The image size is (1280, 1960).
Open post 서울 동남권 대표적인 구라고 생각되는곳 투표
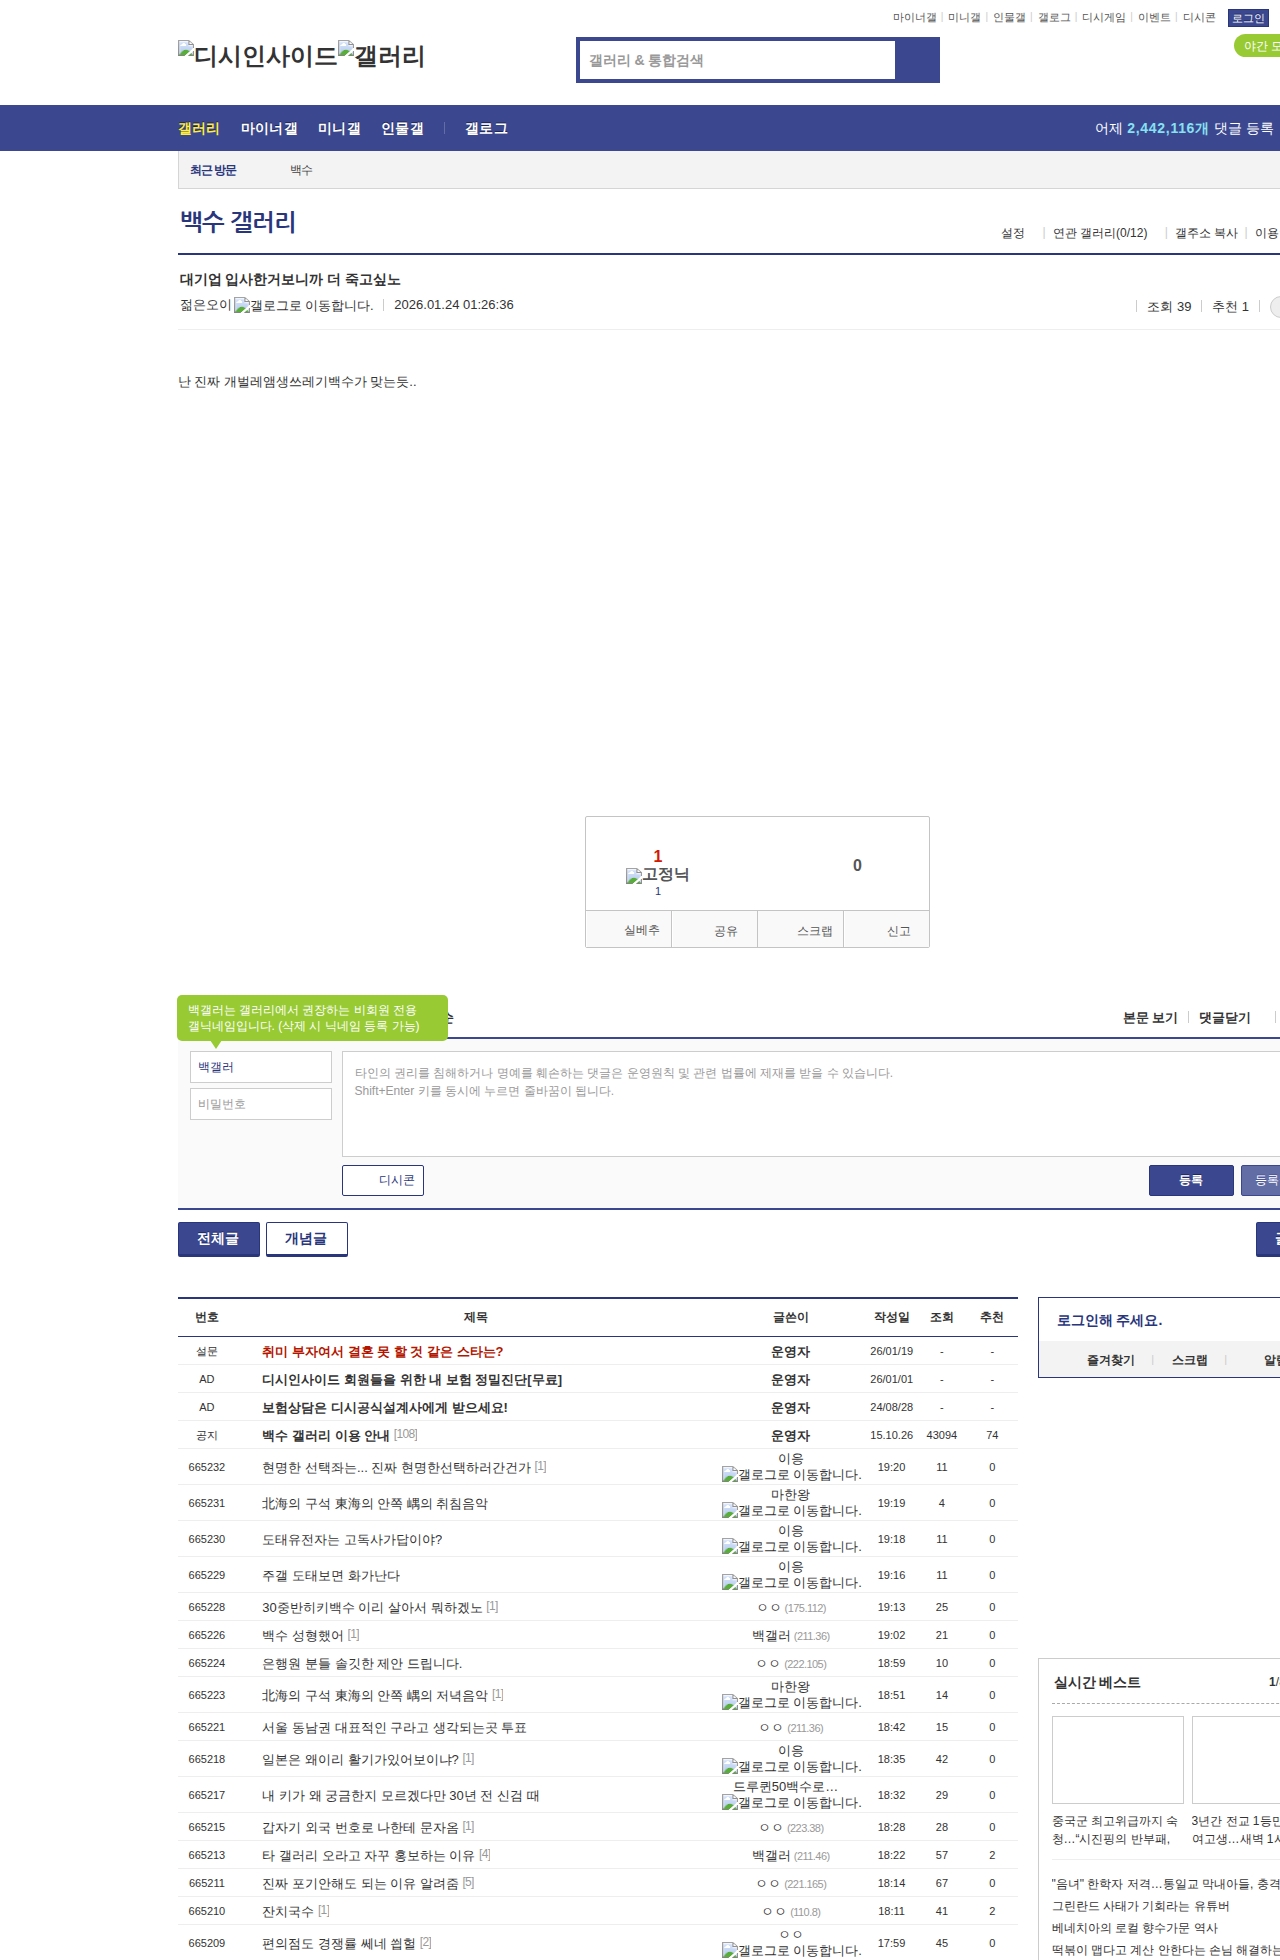pos(394,1728)
